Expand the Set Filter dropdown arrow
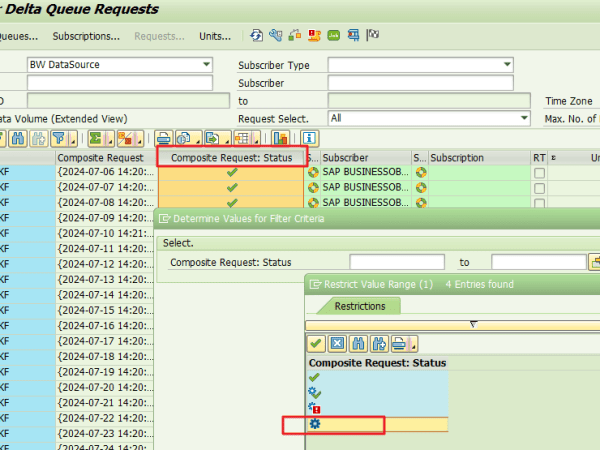 pos(73,139)
